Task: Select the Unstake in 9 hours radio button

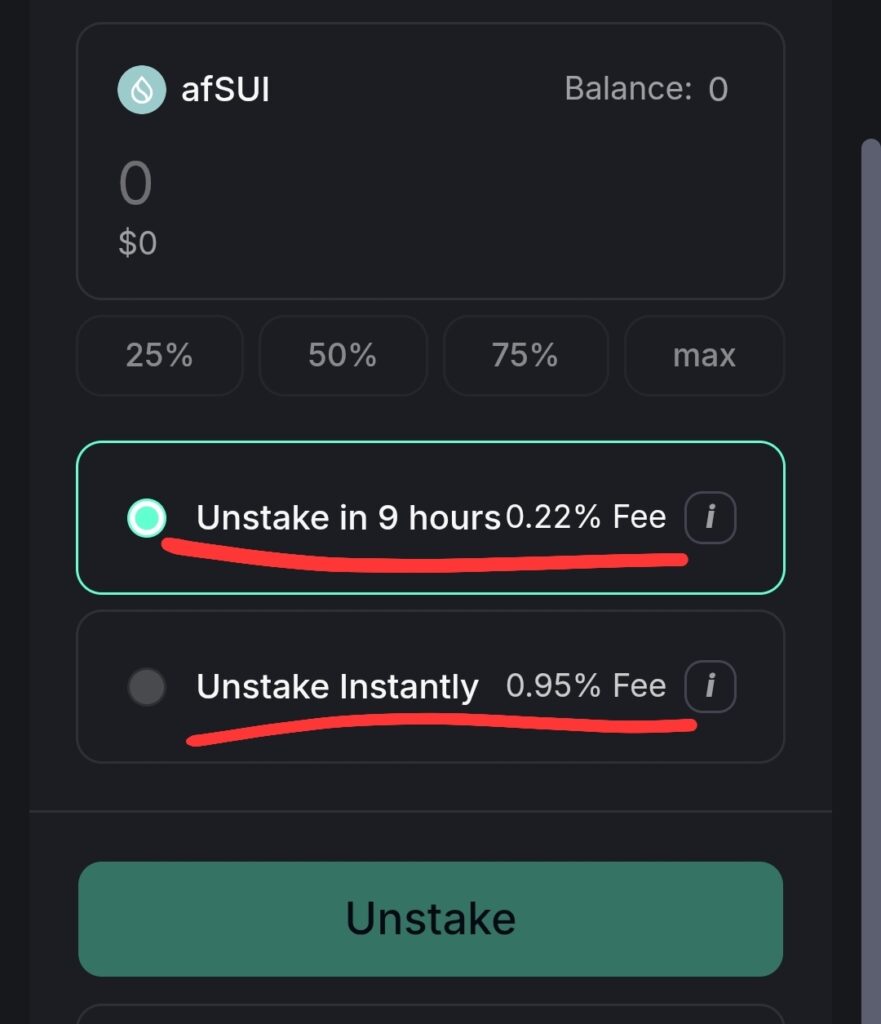Action: tap(147, 517)
